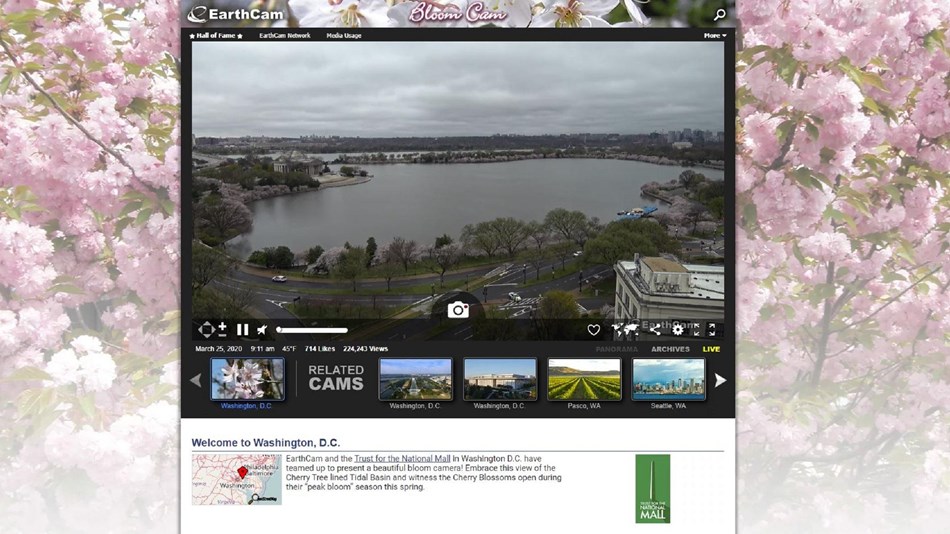Click the Welcome to Washington, D.C. heading

pyautogui.click(x=265, y=442)
